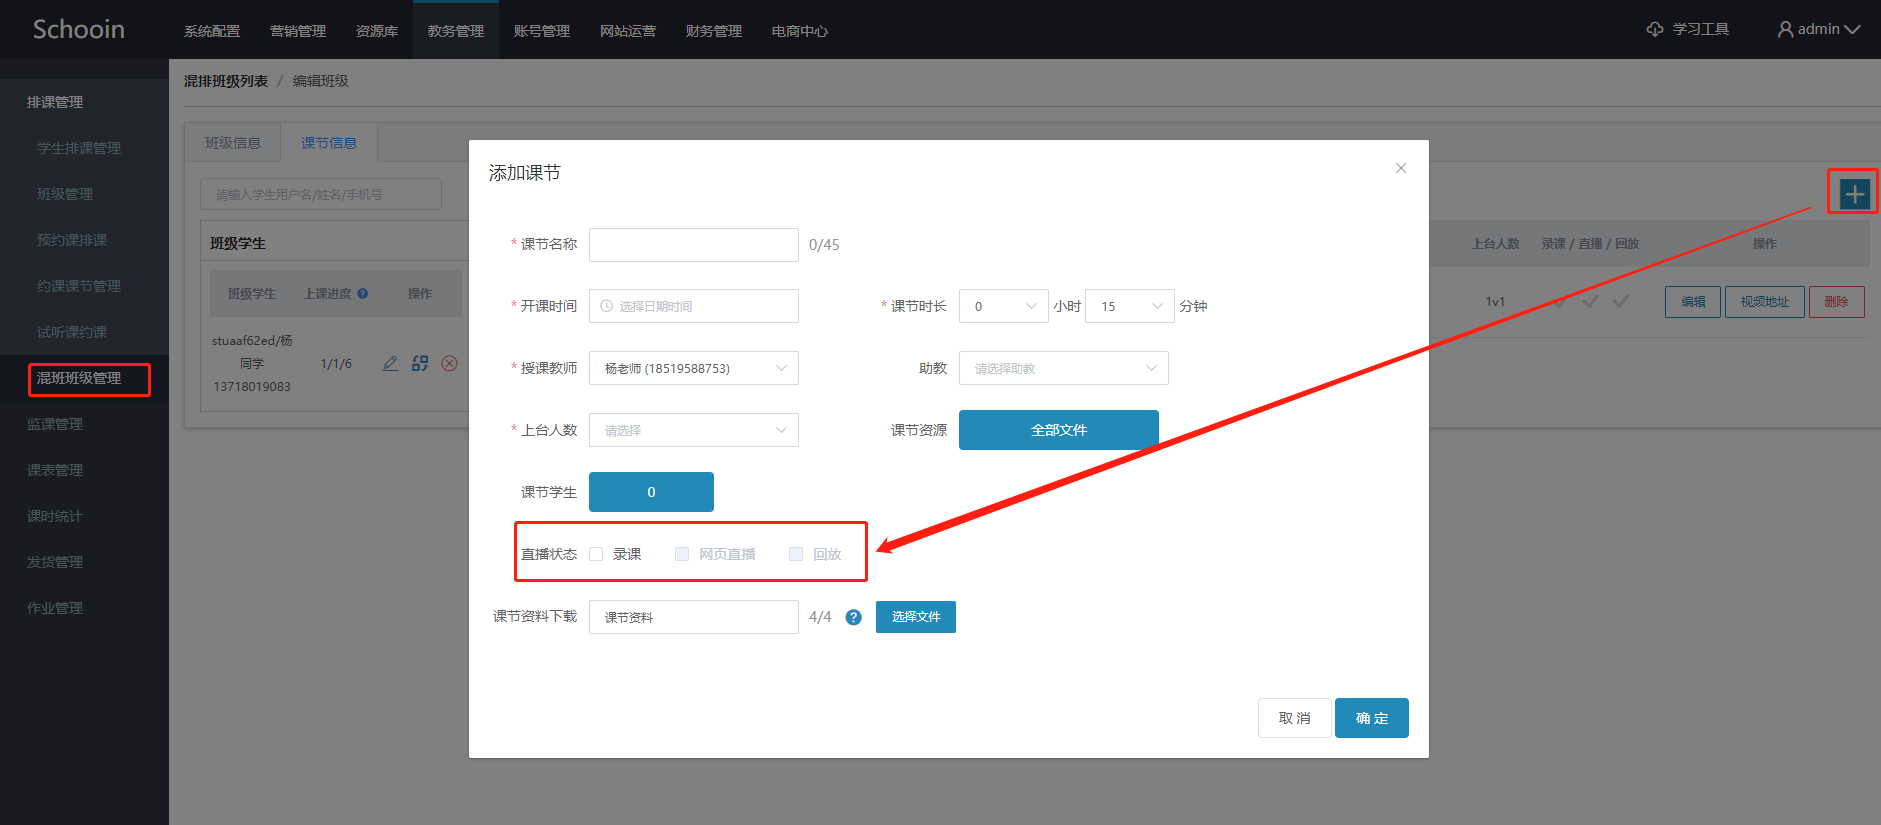
Task: Click the Schooin logo
Action: click(79, 29)
